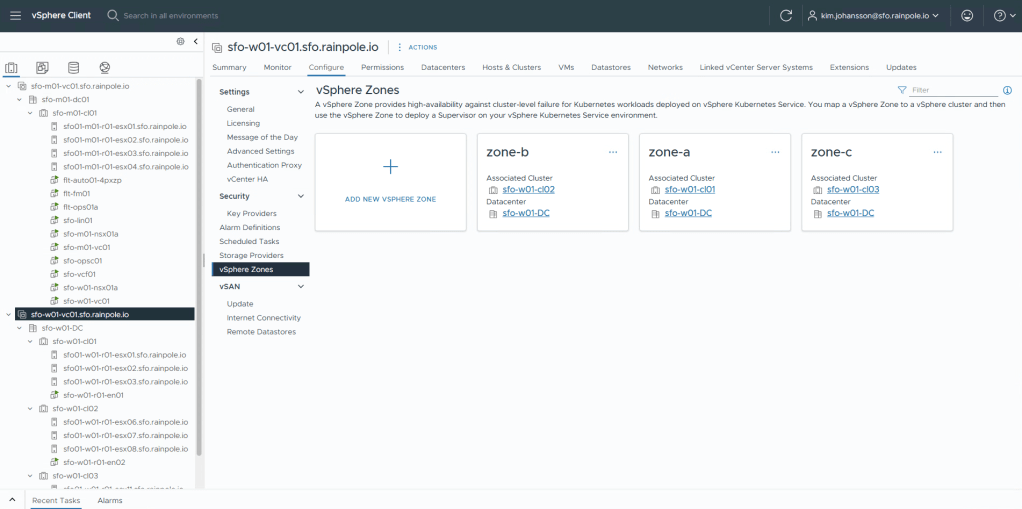The image size is (1022, 509).
Task: Click the plus icon to add new vSphere Zone
Action: pos(390,167)
